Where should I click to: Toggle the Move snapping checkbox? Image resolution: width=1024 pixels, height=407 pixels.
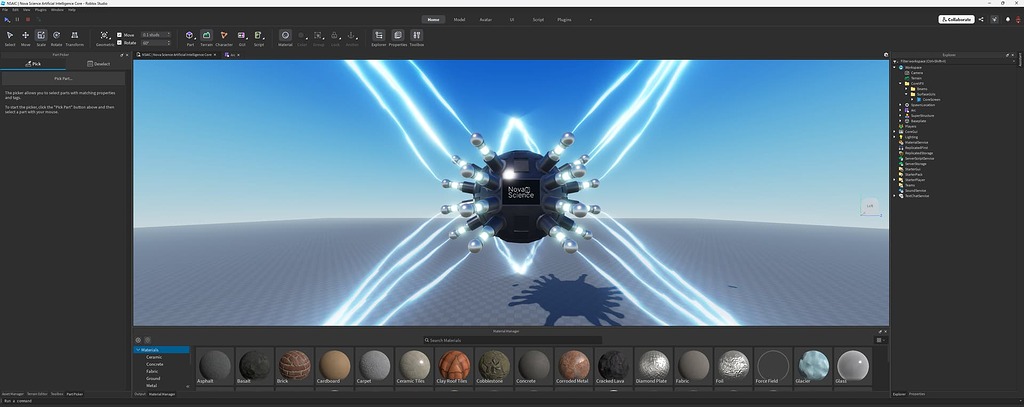tap(120, 35)
